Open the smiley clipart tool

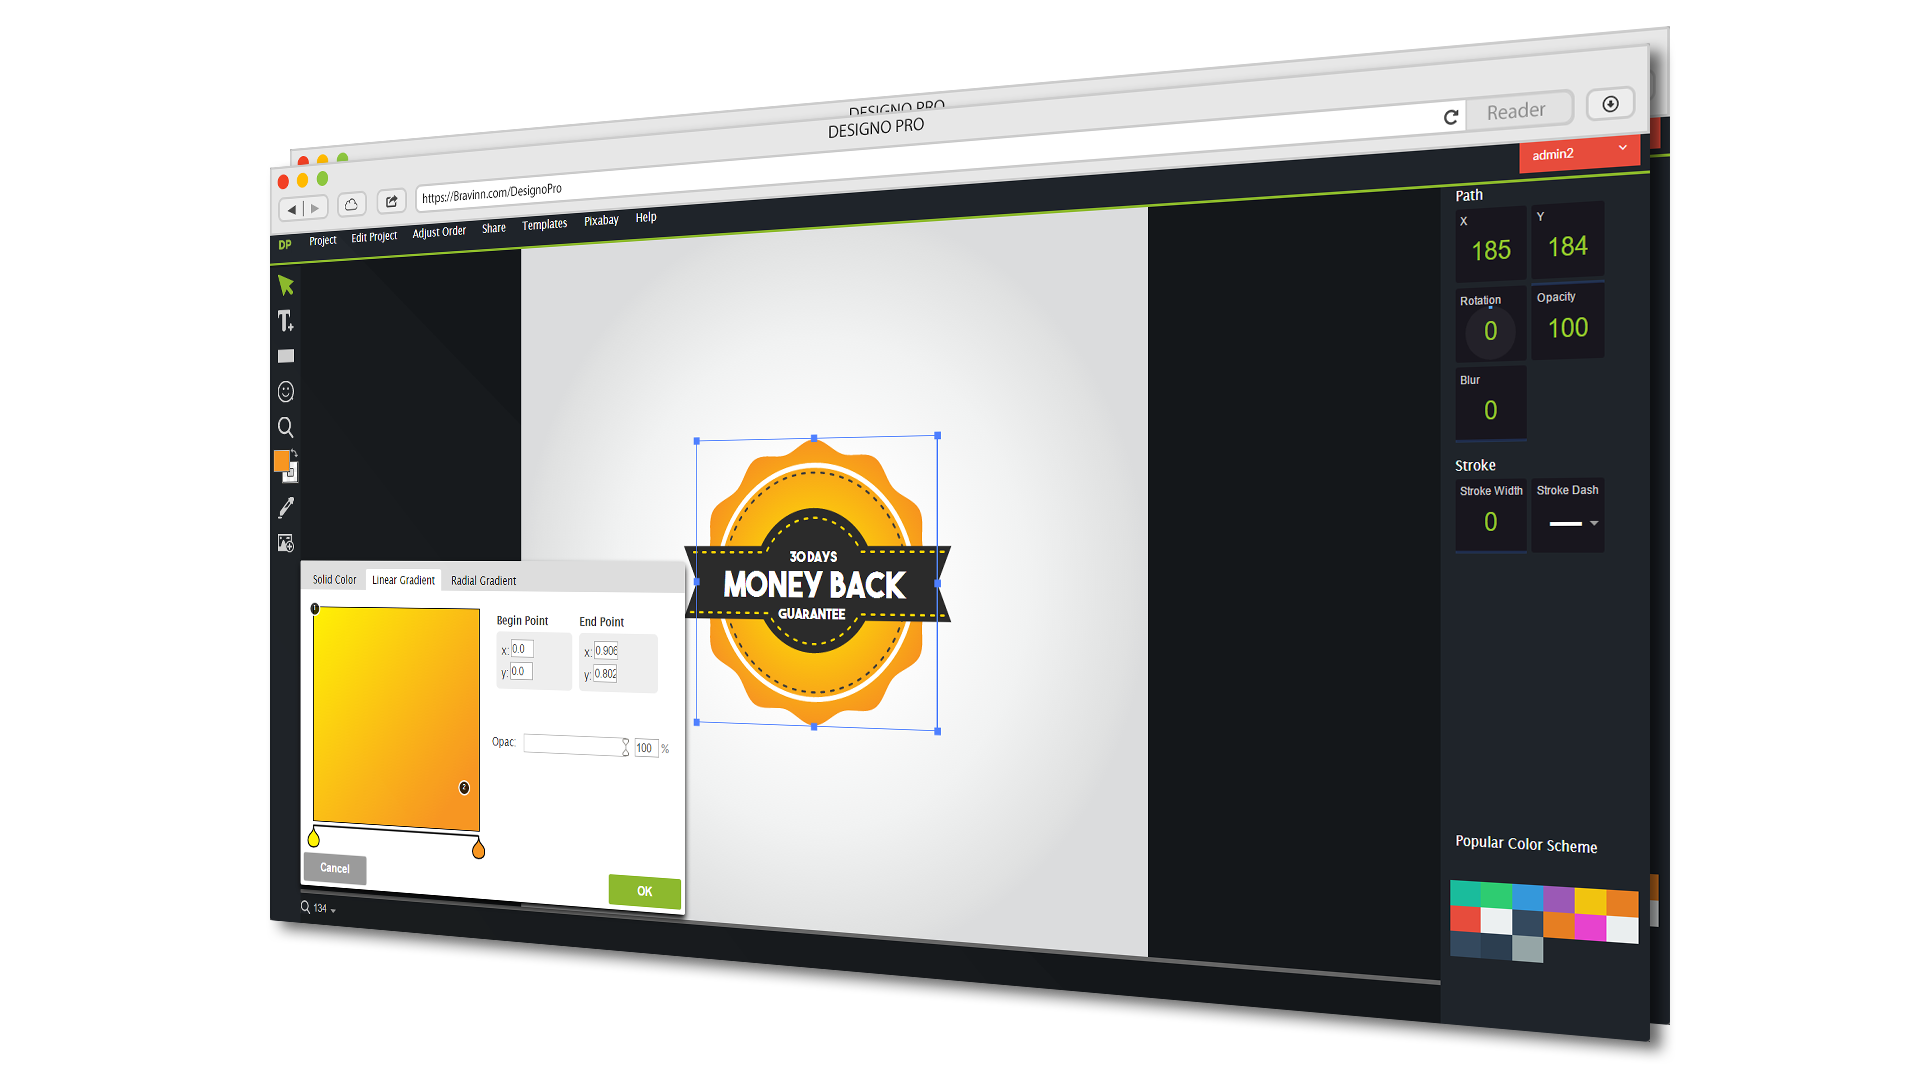point(286,392)
